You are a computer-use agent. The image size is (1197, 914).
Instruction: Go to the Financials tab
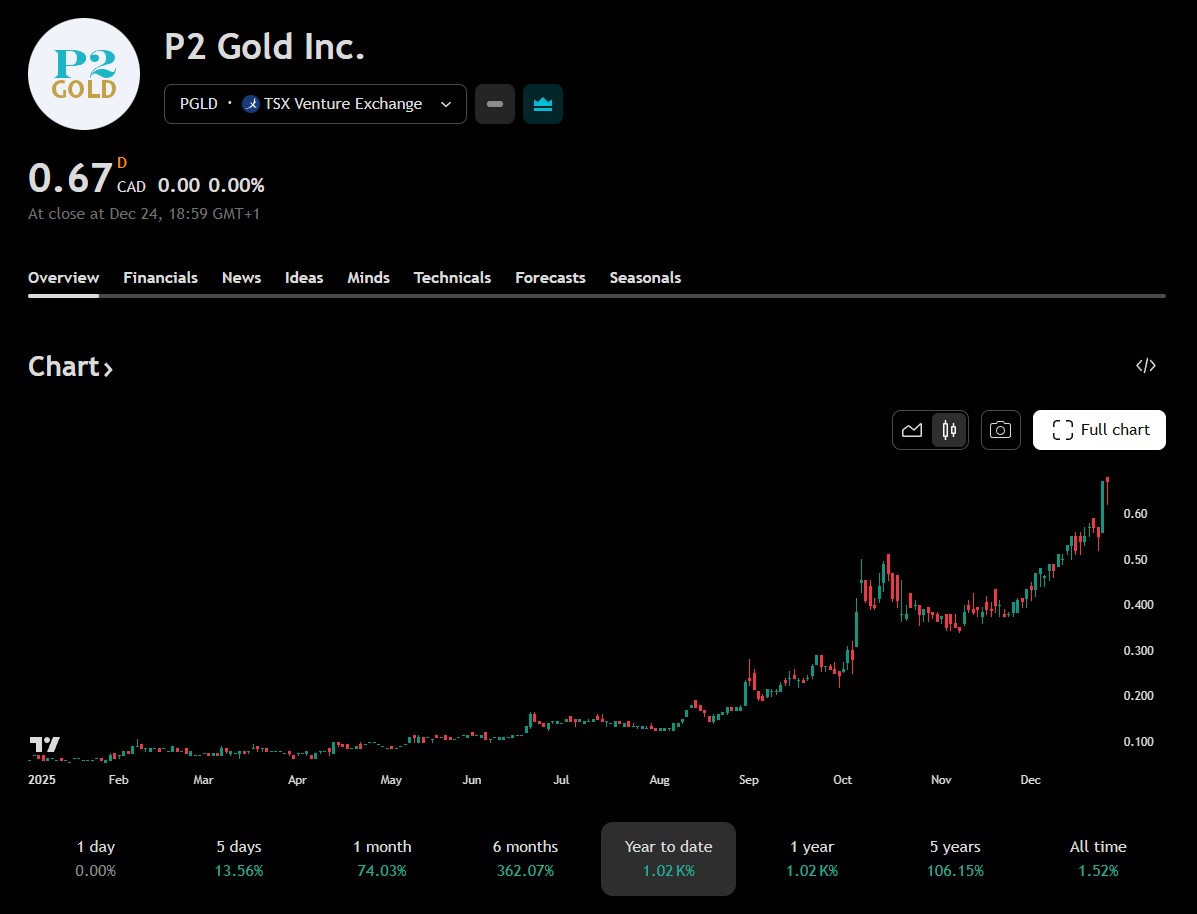click(160, 278)
